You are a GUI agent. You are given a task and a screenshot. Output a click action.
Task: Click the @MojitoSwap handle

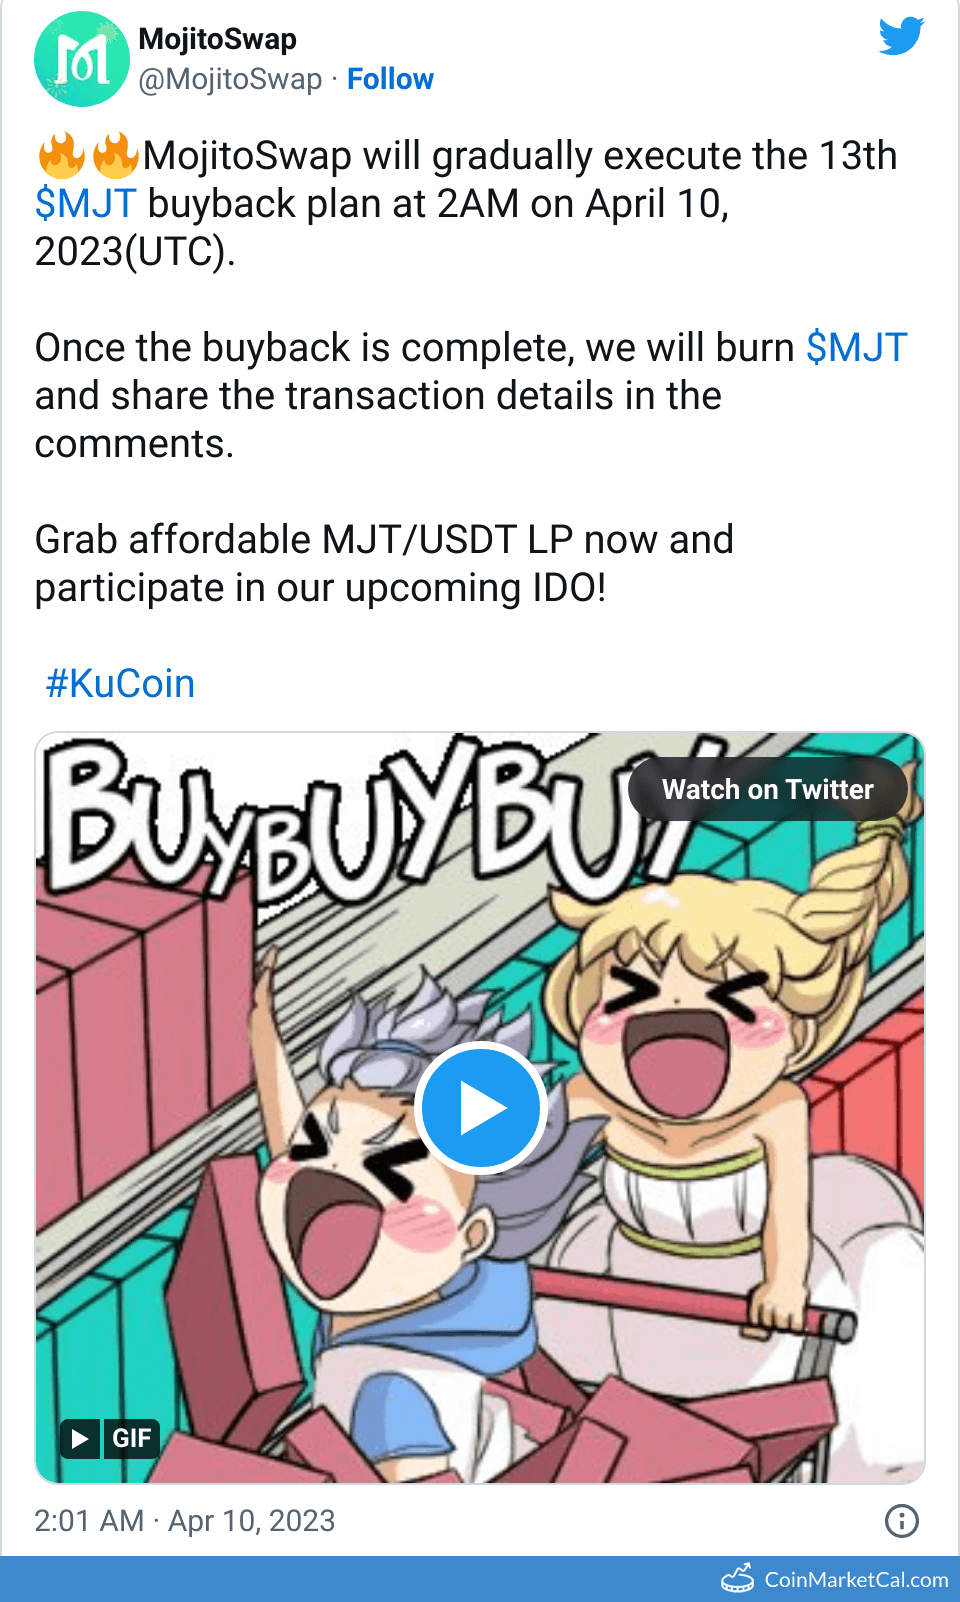click(230, 79)
